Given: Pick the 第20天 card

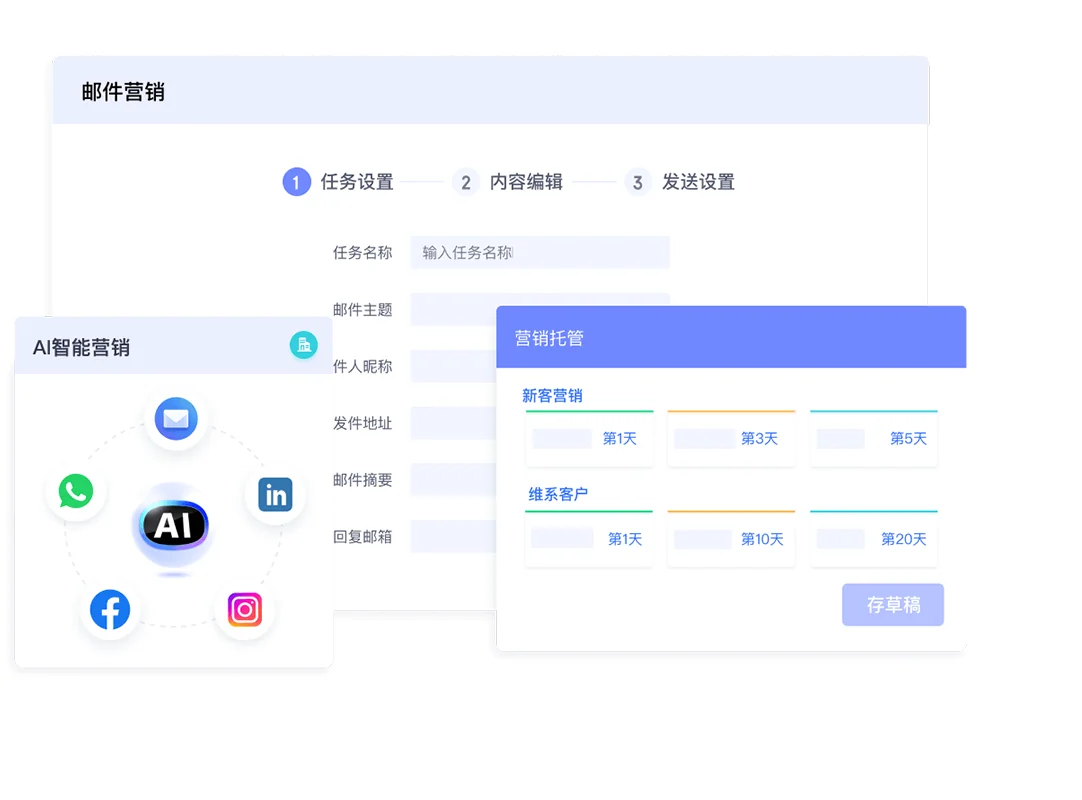Looking at the screenshot, I should coord(874,539).
